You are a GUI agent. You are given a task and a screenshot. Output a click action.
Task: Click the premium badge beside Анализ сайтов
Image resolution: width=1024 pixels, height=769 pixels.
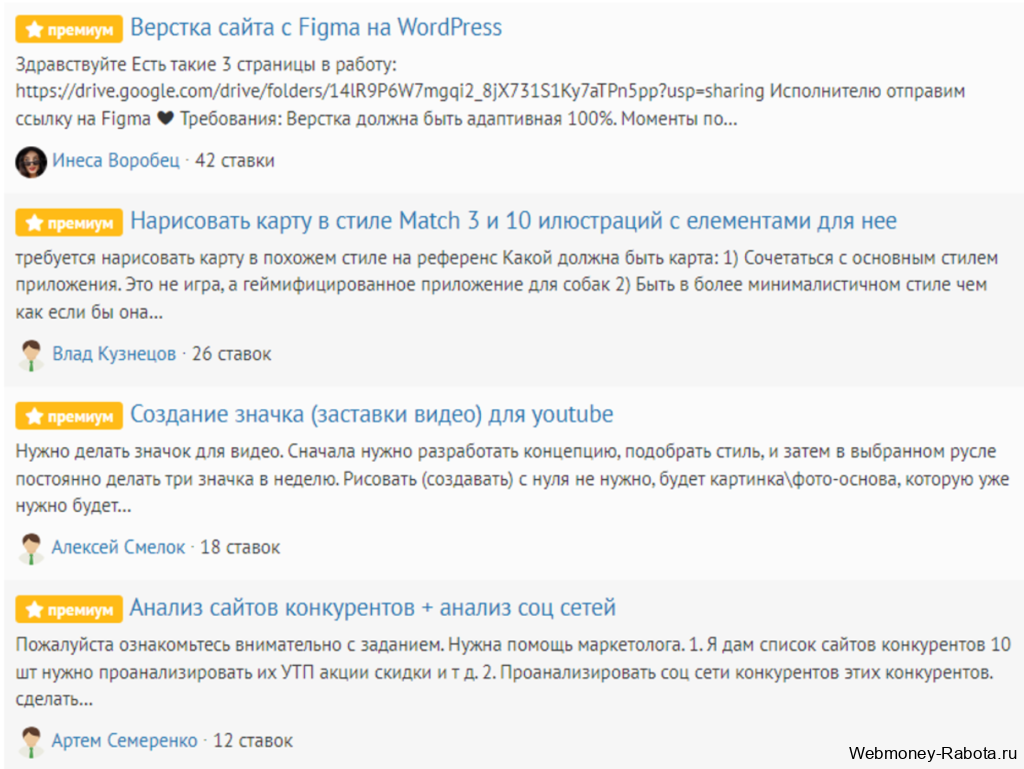(69, 609)
